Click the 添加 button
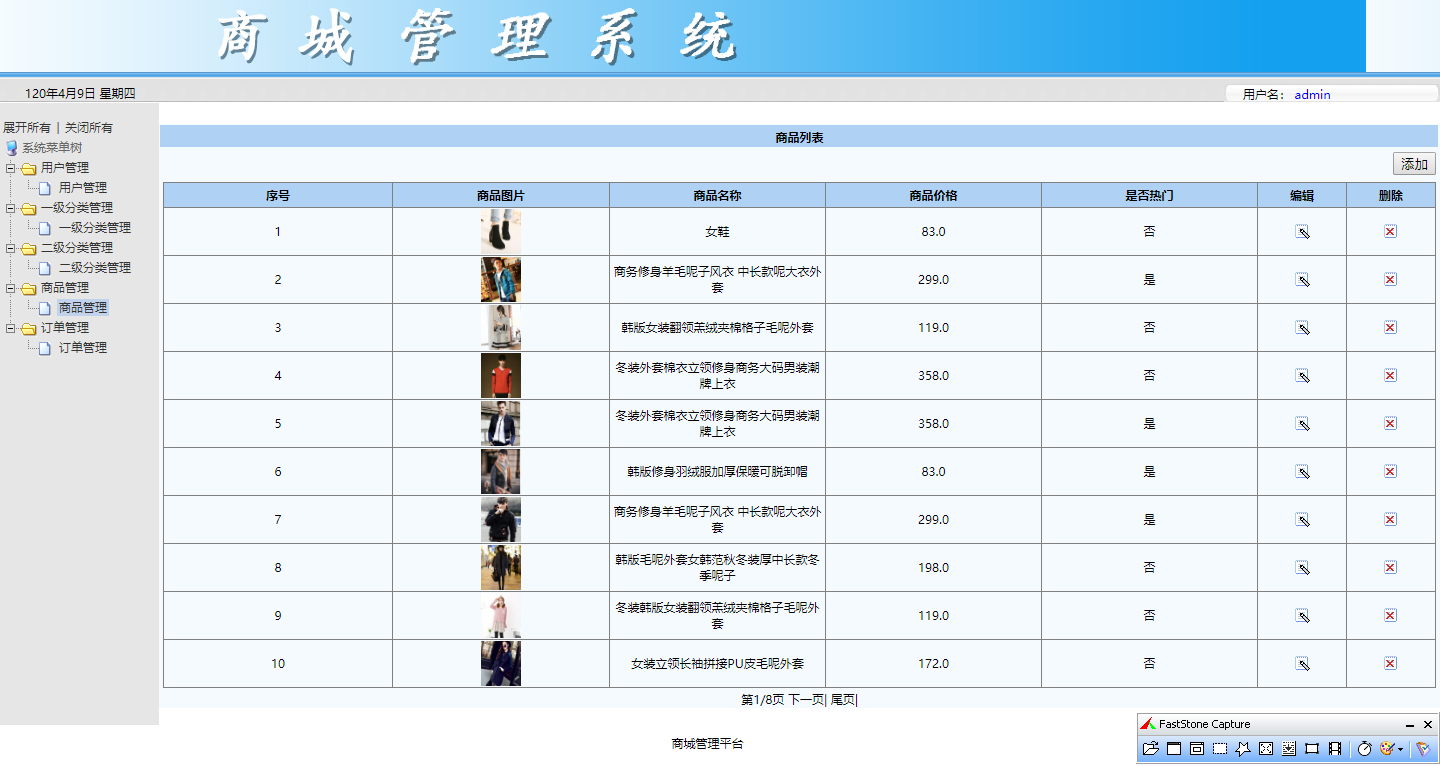Screen dimensions: 1440x766 (x=1414, y=164)
